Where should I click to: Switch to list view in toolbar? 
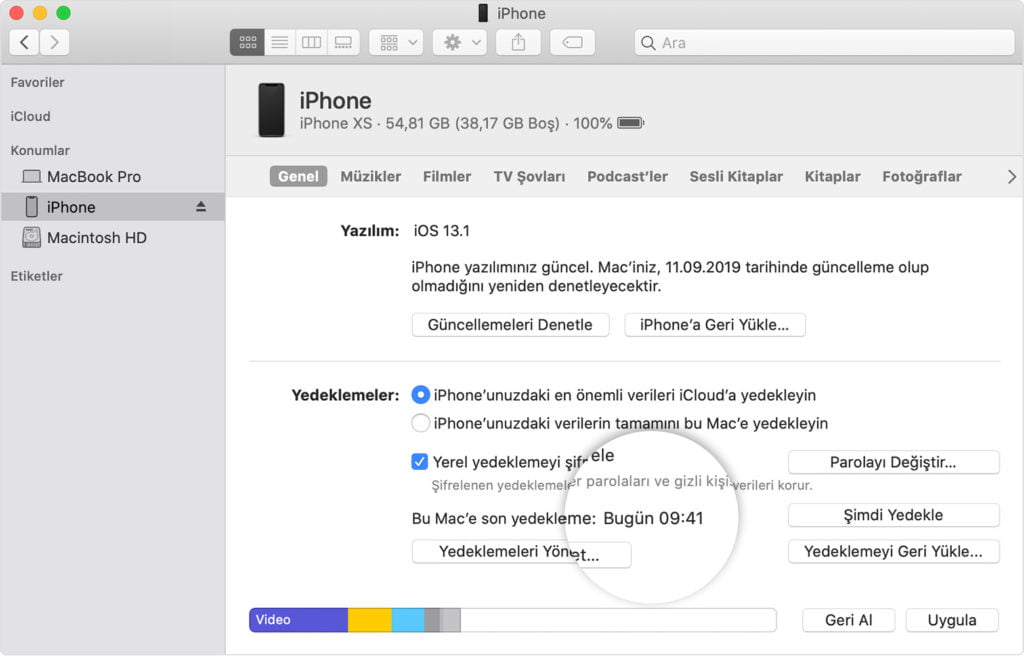[x=280, y=42]
